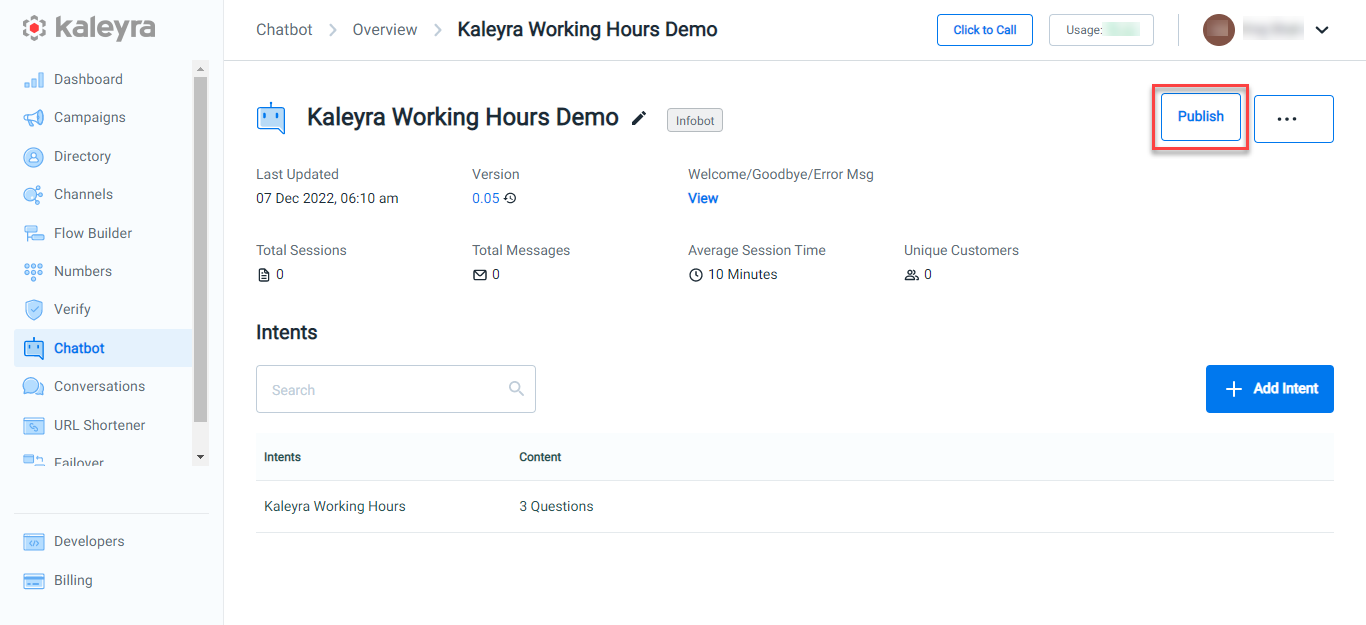Click the 10 Minutes session time value
Image resolution: width=1366 pixels, height=625 pixels.
(x=742, y=274)
